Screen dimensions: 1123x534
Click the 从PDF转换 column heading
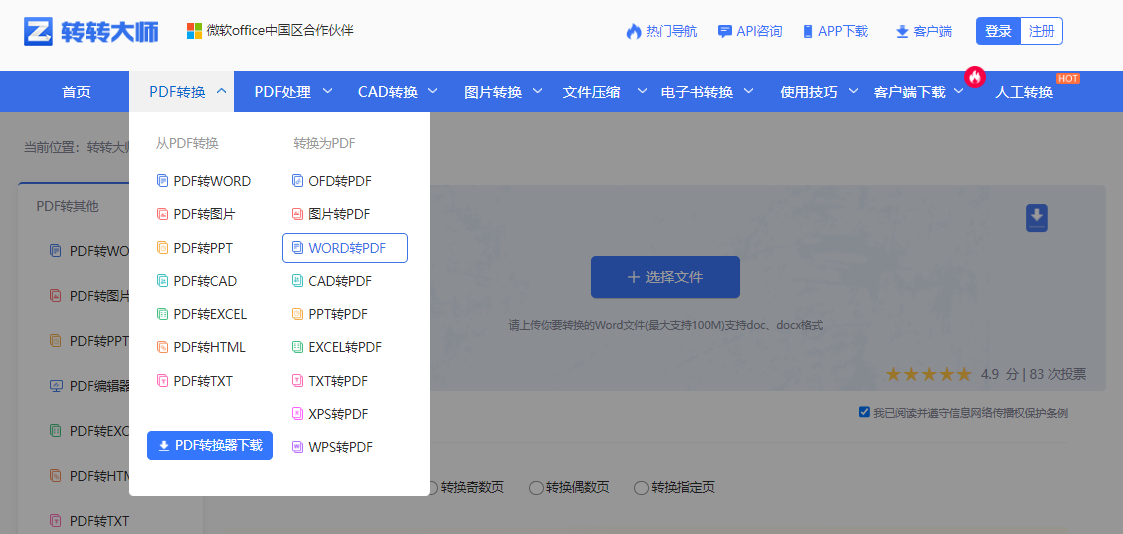[187, 144]
